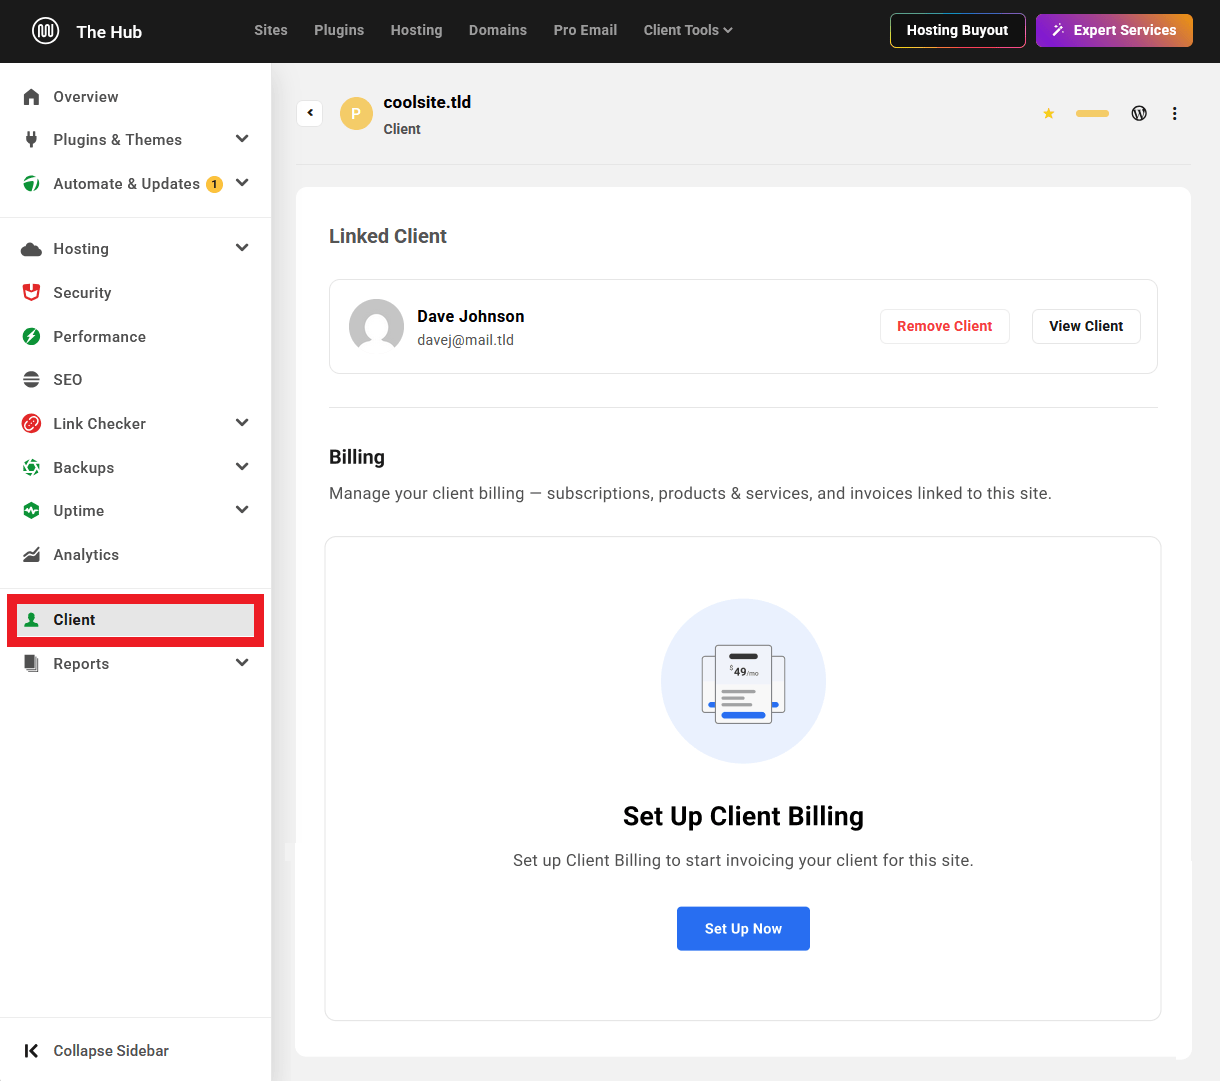Go to the Domains top menu
The height and width of the screenshot is (1081, 1220).
click(x=497, y=30)
